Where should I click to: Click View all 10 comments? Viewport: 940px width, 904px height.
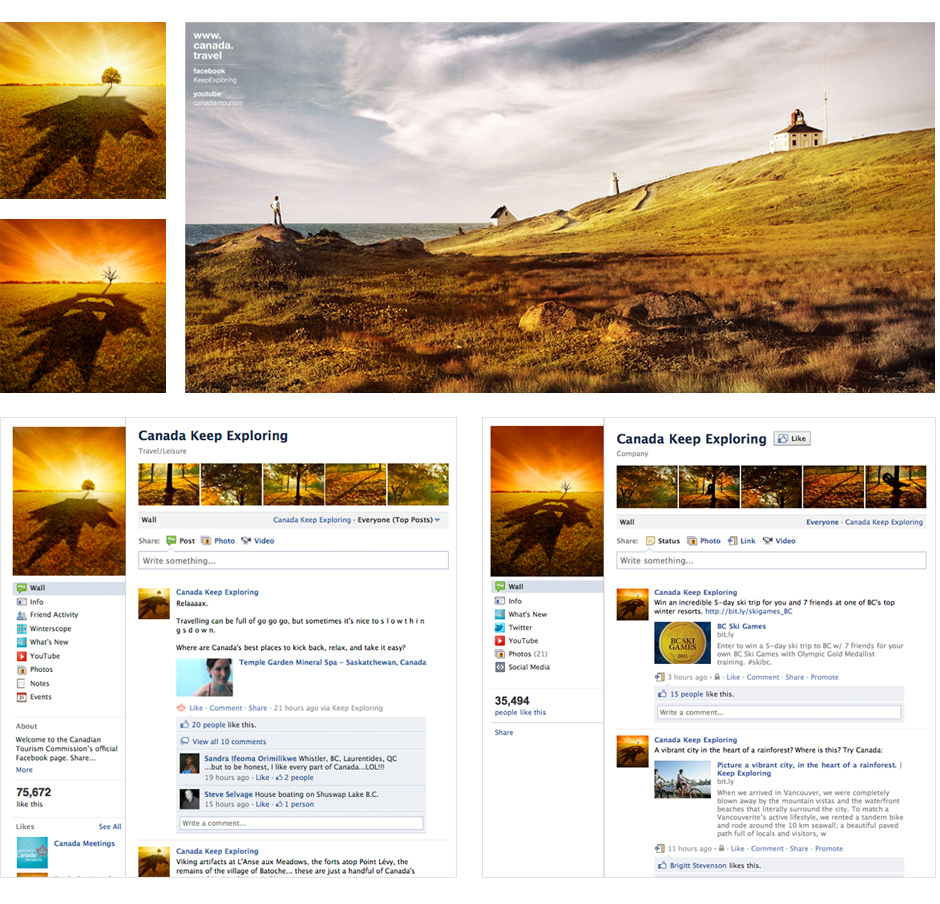tap(229, 742)
